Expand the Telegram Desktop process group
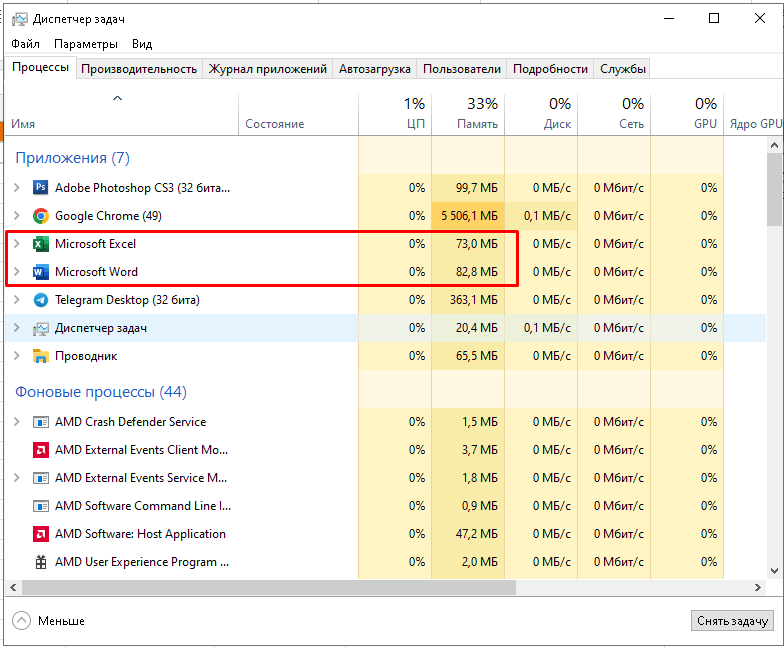Screen dimensions: 784x648 (16, 300)
